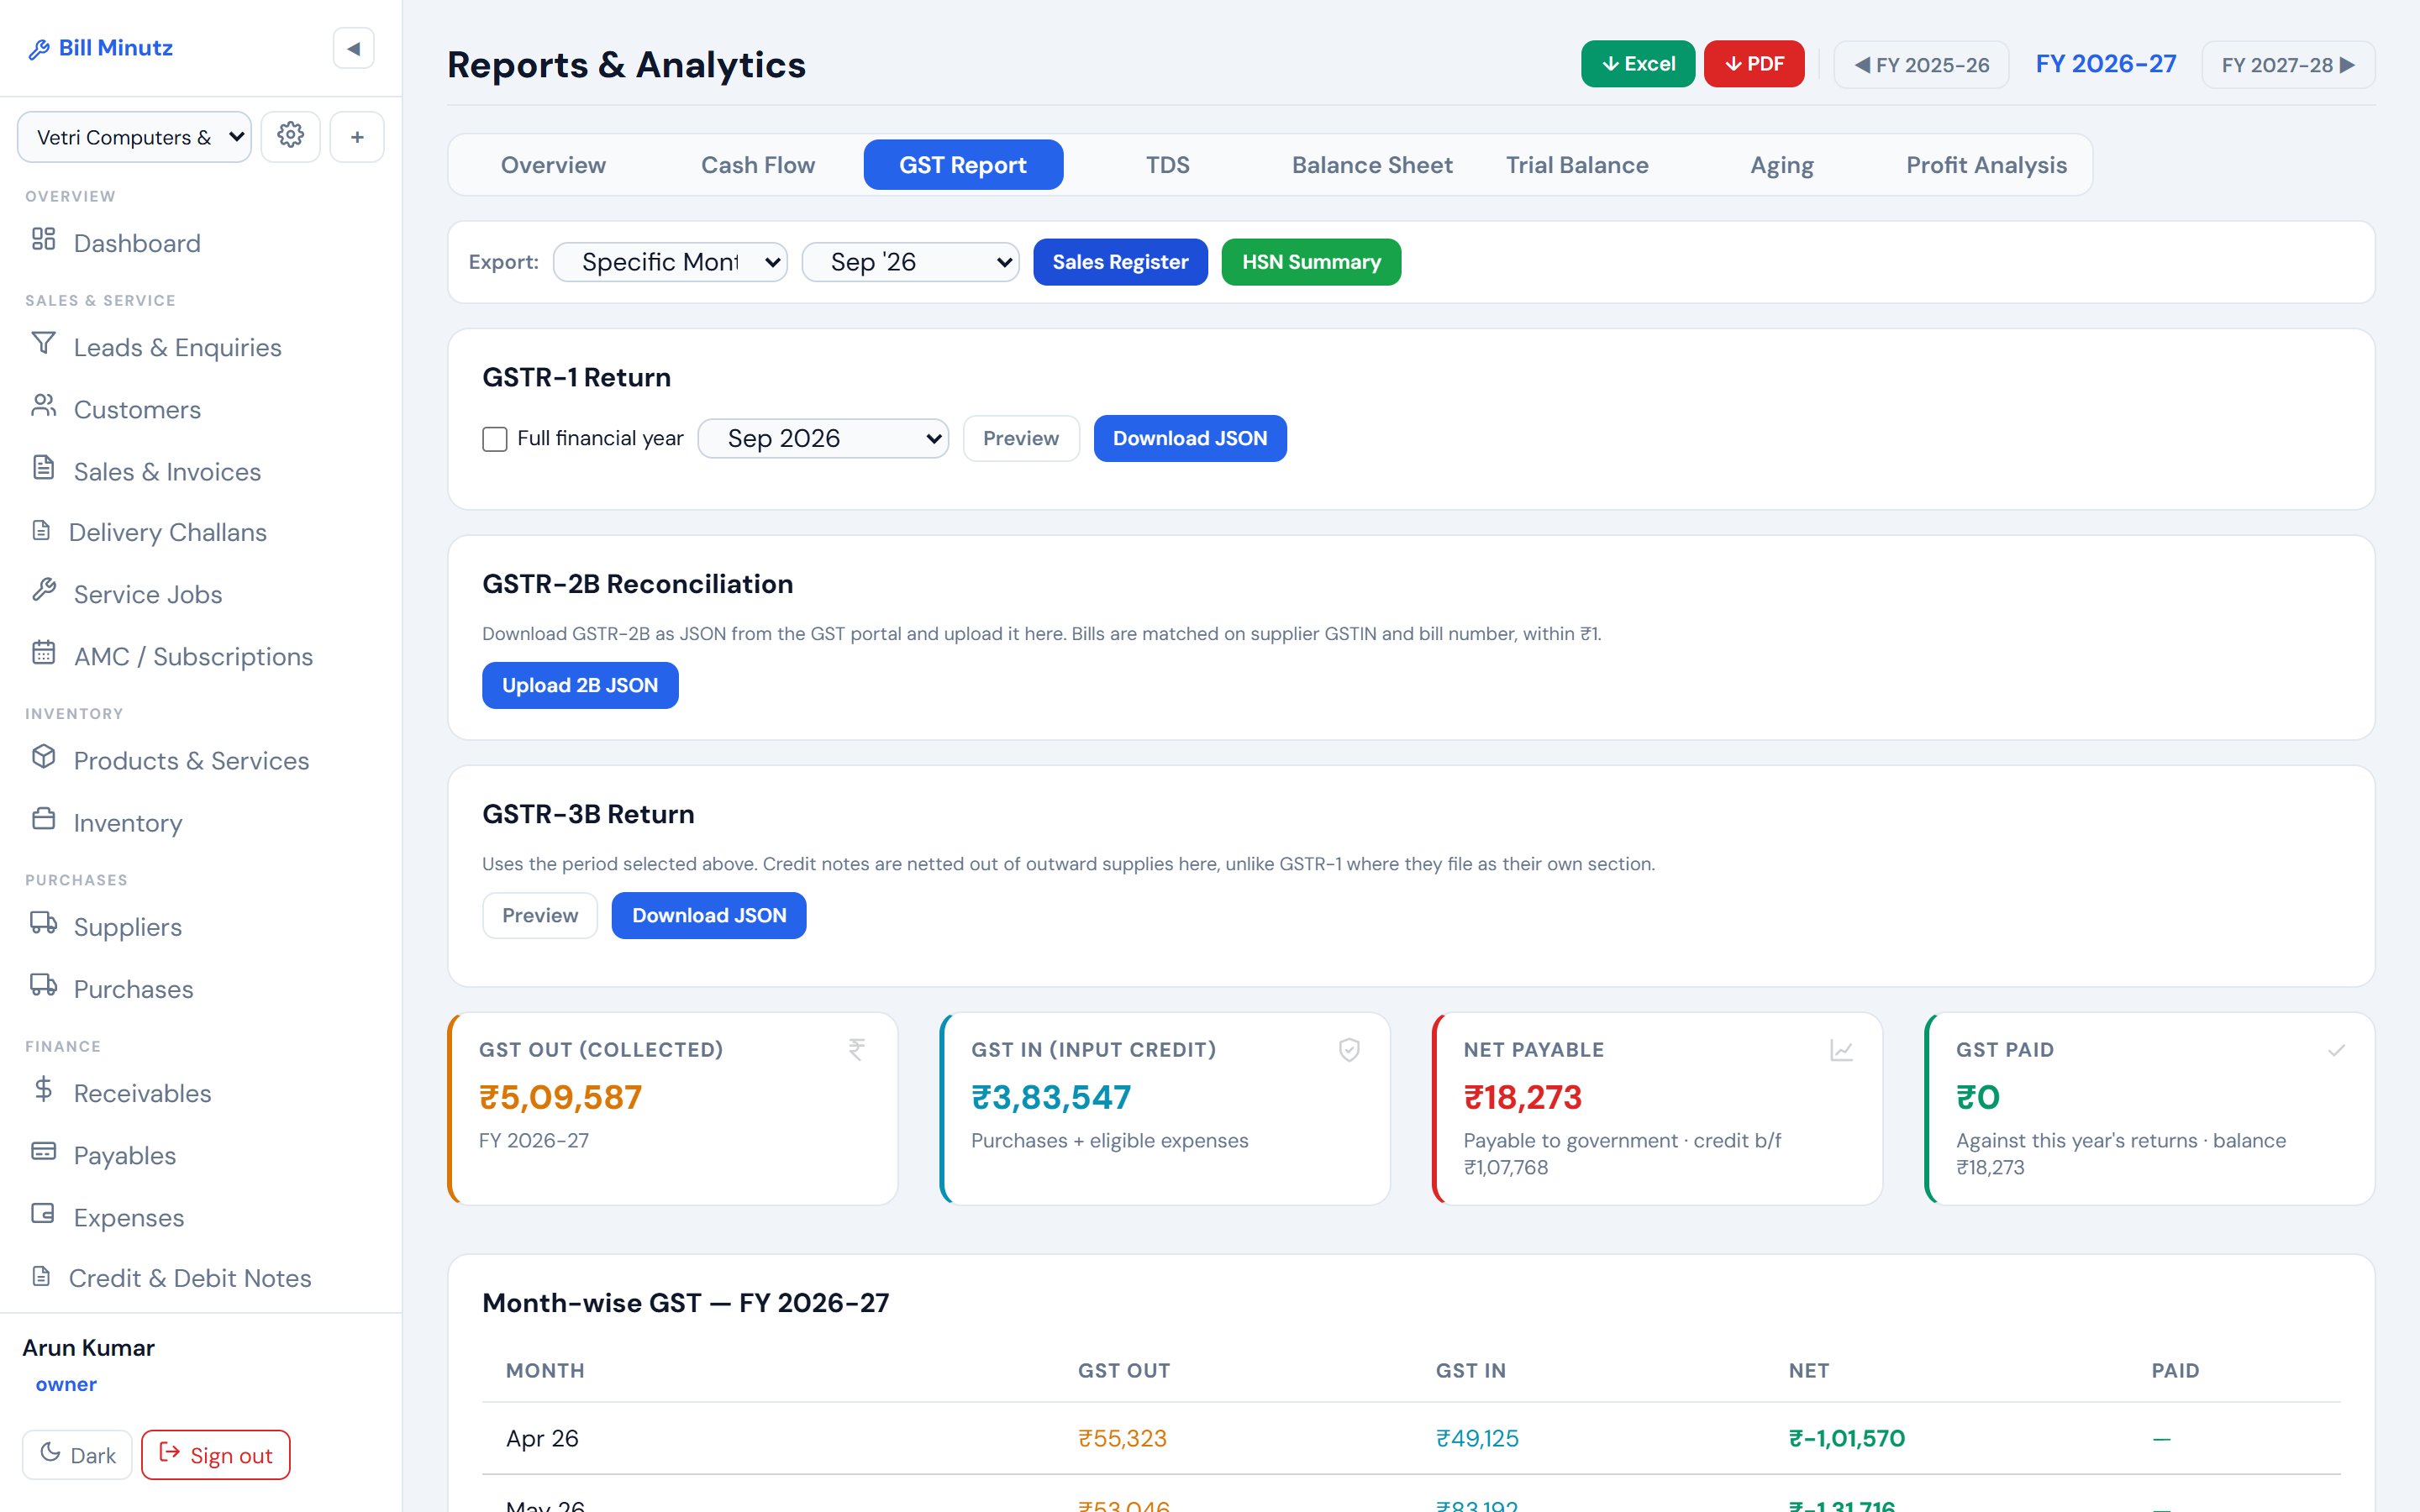
Task: Open the Sep '26 export month dropdown
Action: pos(910,262)
